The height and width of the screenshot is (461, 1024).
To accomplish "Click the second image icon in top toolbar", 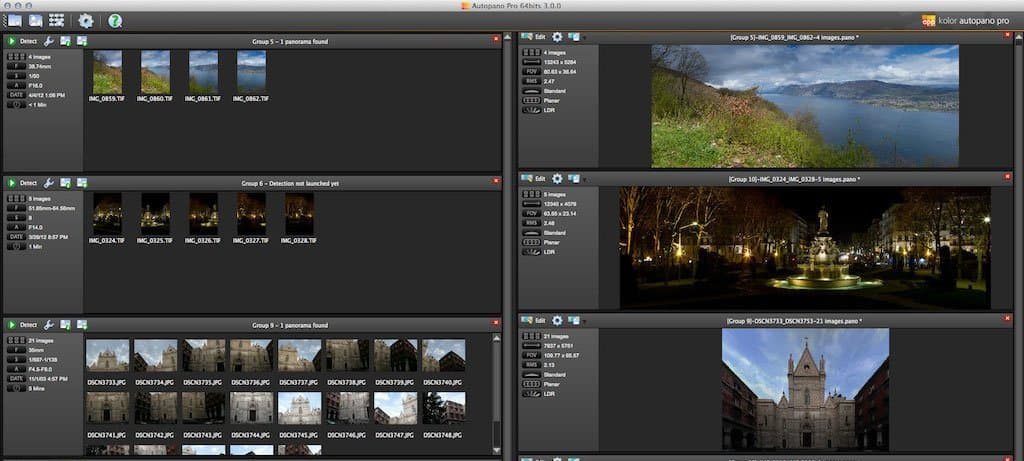I will pos(35,20).
